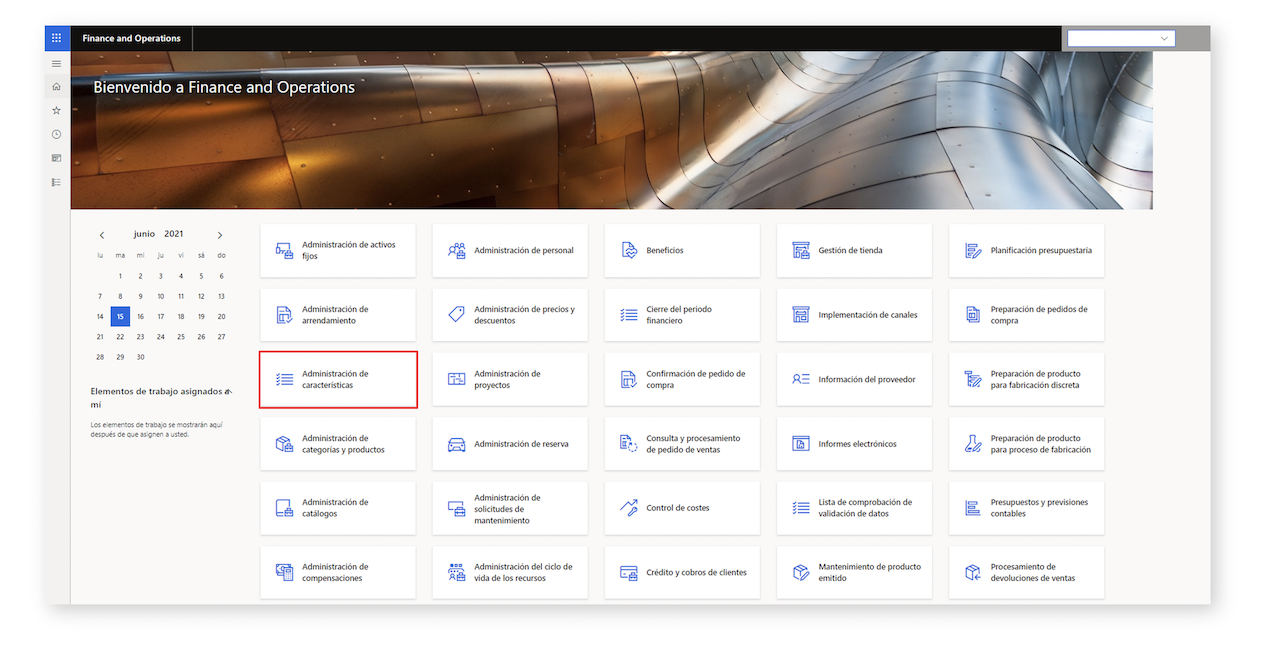This screenshot has width=1280, height=669.
Task: Open Administración del ciclo de vida tile
Action: tap(510, 572)
